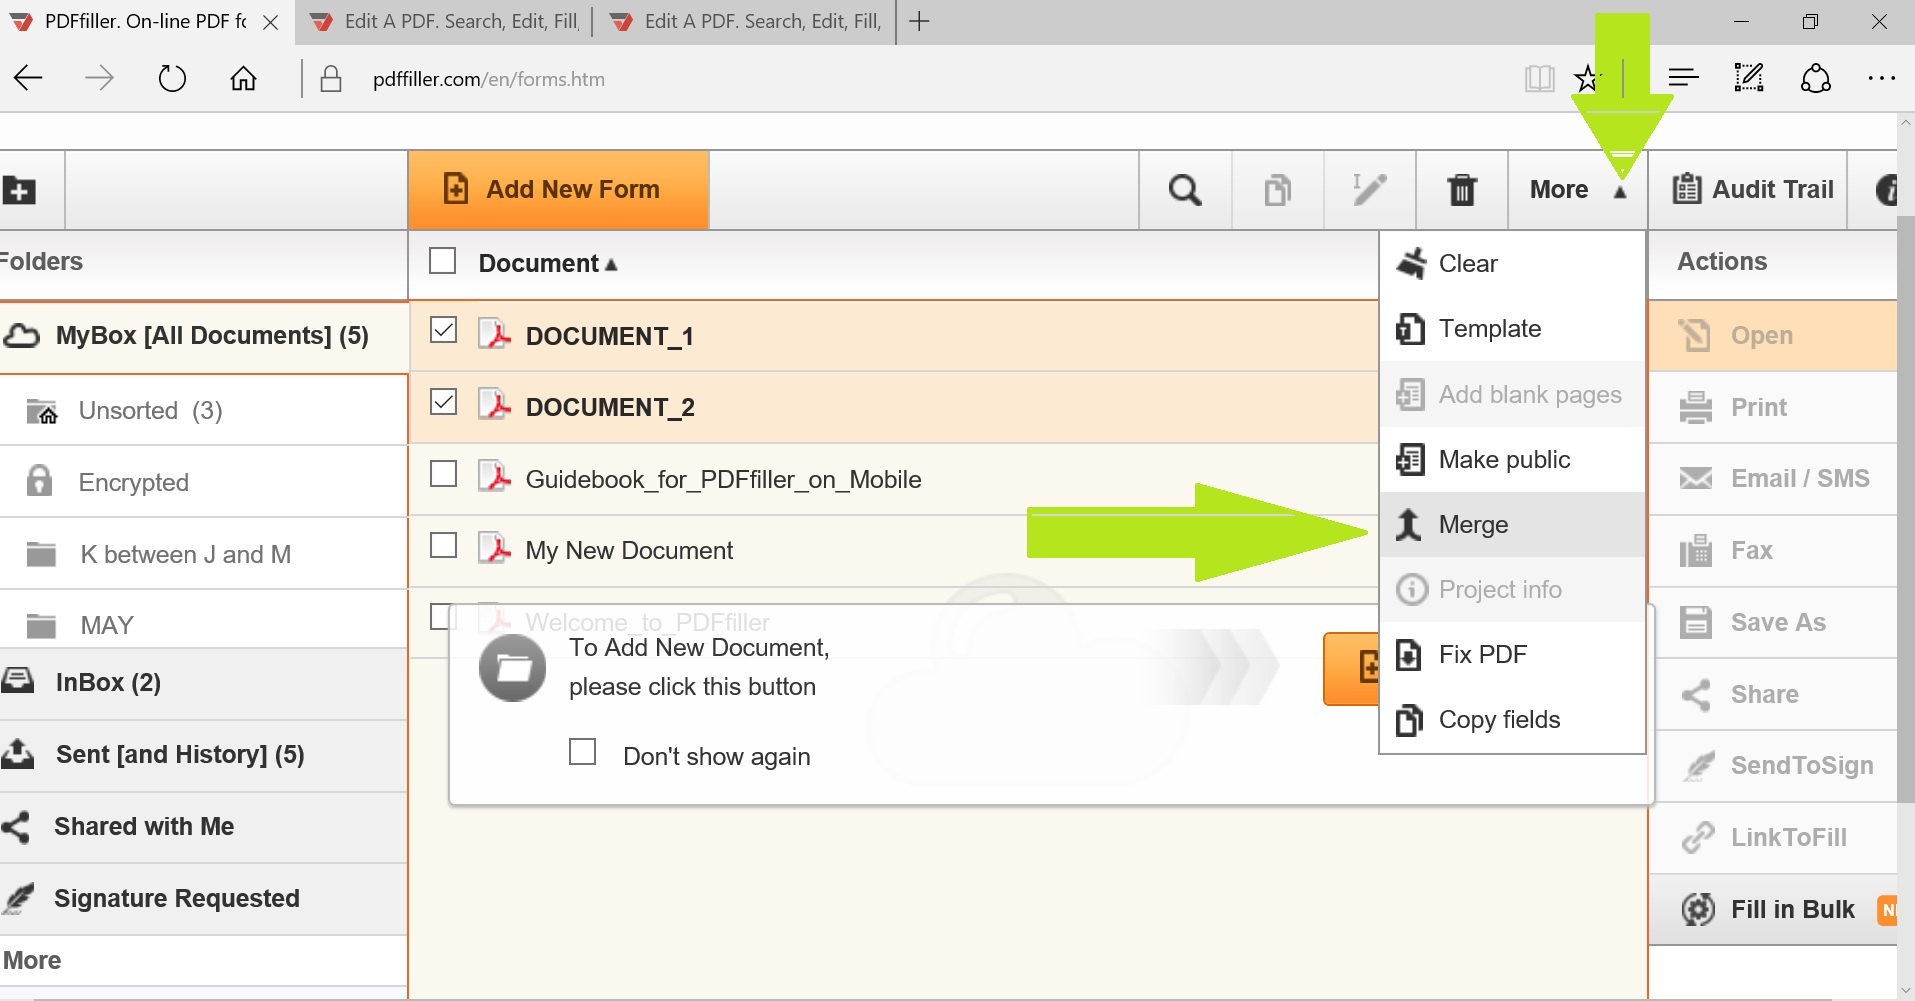Click the Save As action
The width and height of the screenshot is (1915, 1001).
1772,623
